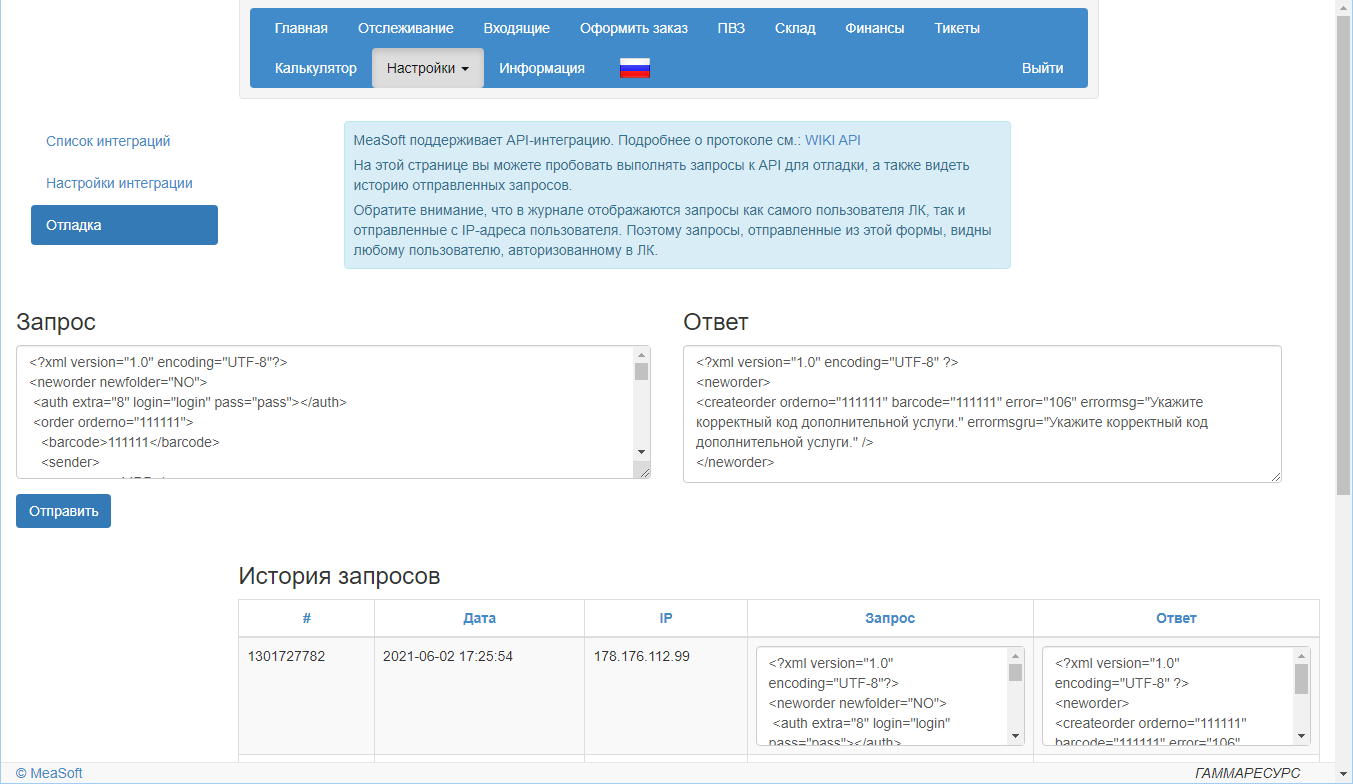
Task: Open the Финансы section
Action: tap(875, 28)
